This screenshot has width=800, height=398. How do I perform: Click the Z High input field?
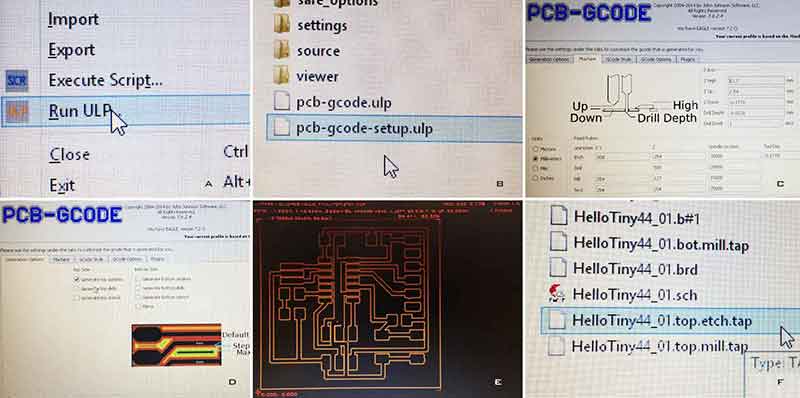pos(756,81)
